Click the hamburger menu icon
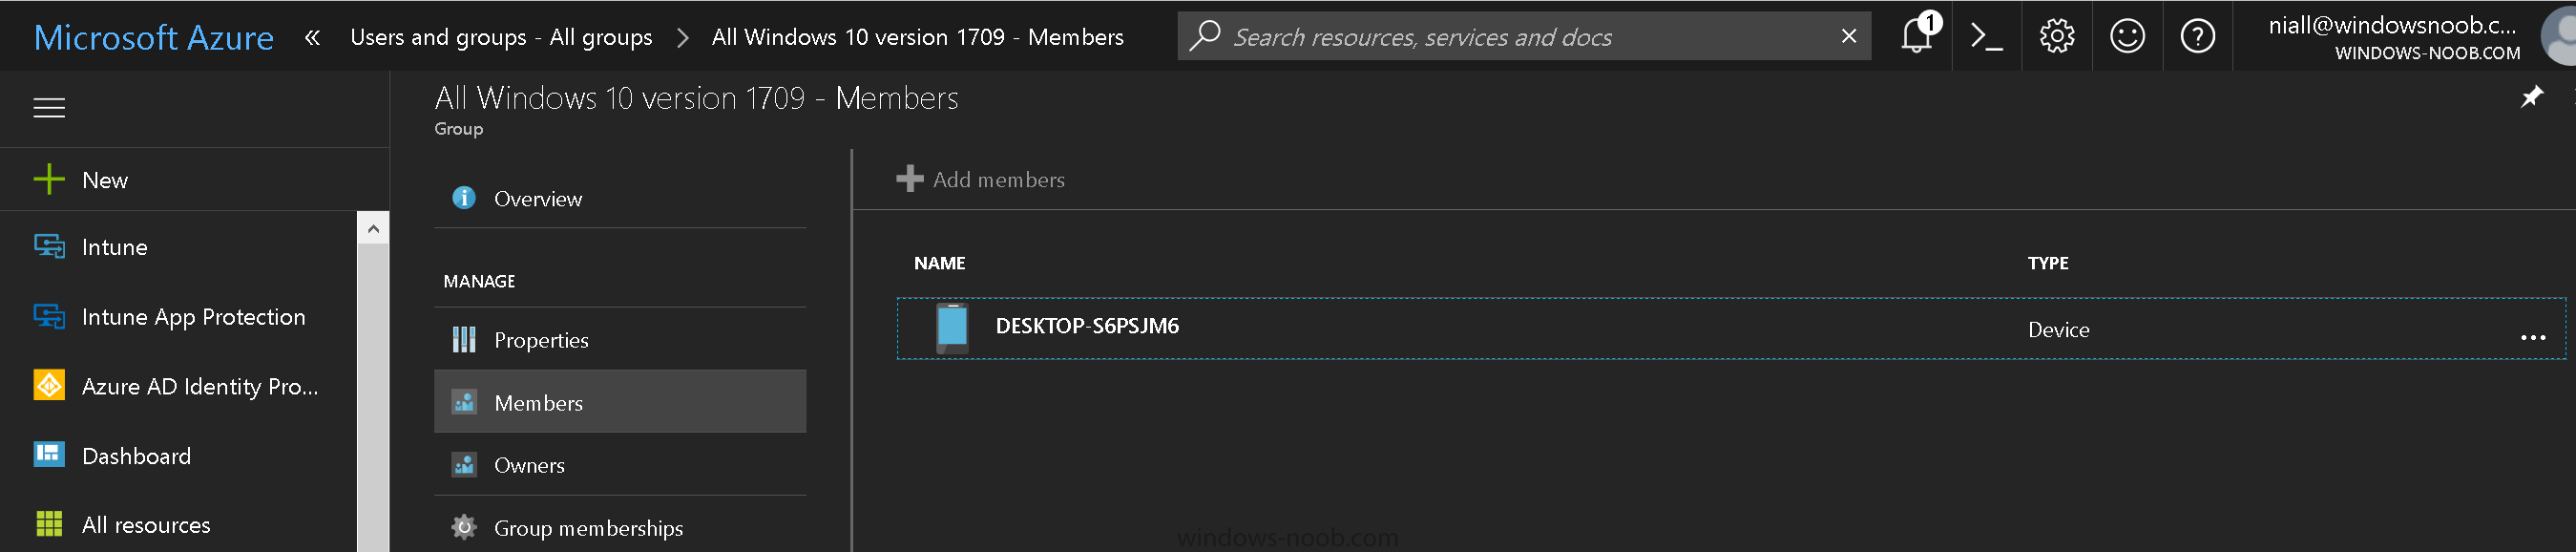The width and height of the screenshot is (2576, 552). [49, 108]
